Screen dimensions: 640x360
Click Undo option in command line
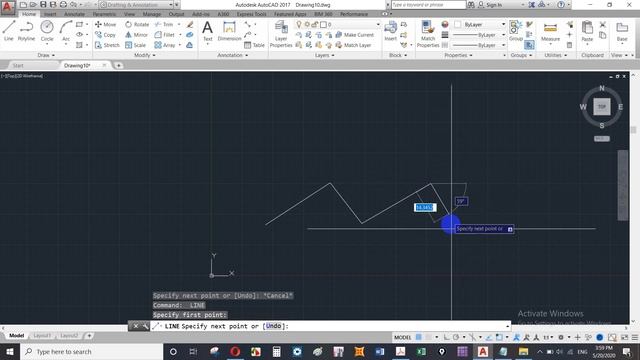point(273,326)
